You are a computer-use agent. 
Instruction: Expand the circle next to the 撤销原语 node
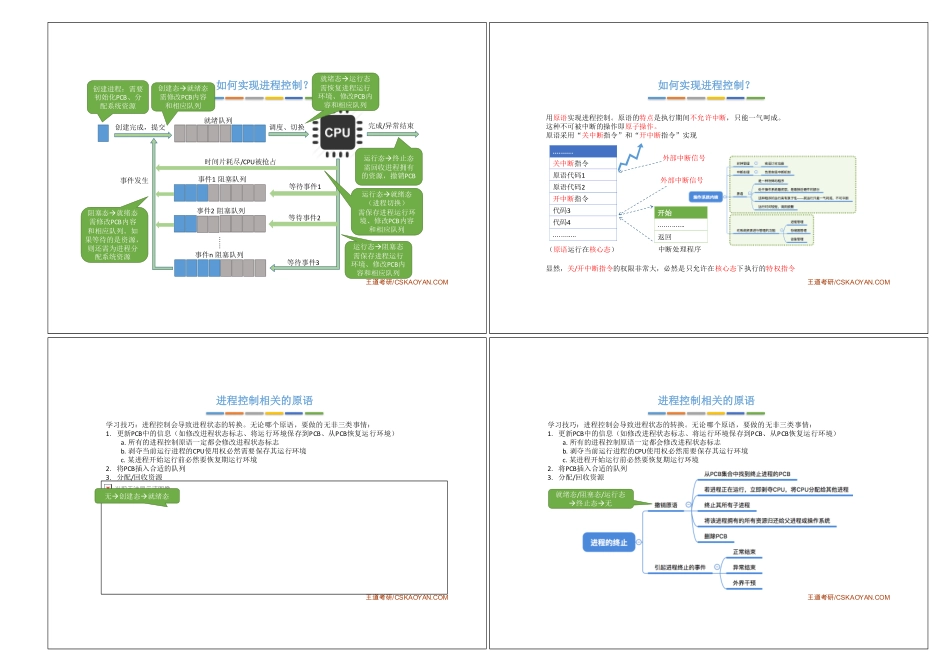click(x=688, y=503)
